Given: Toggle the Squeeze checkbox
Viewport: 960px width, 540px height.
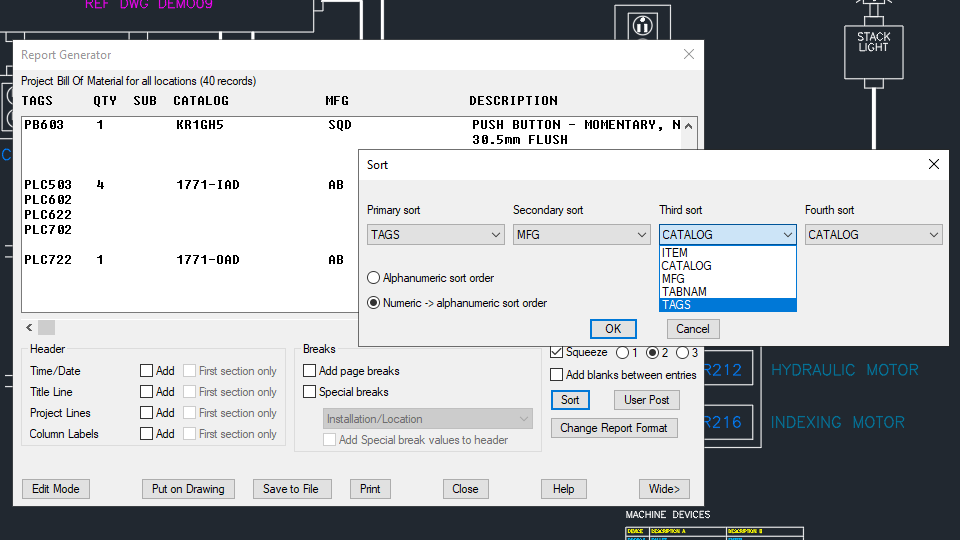Looking at the screenshot, I should pos(557,352).
